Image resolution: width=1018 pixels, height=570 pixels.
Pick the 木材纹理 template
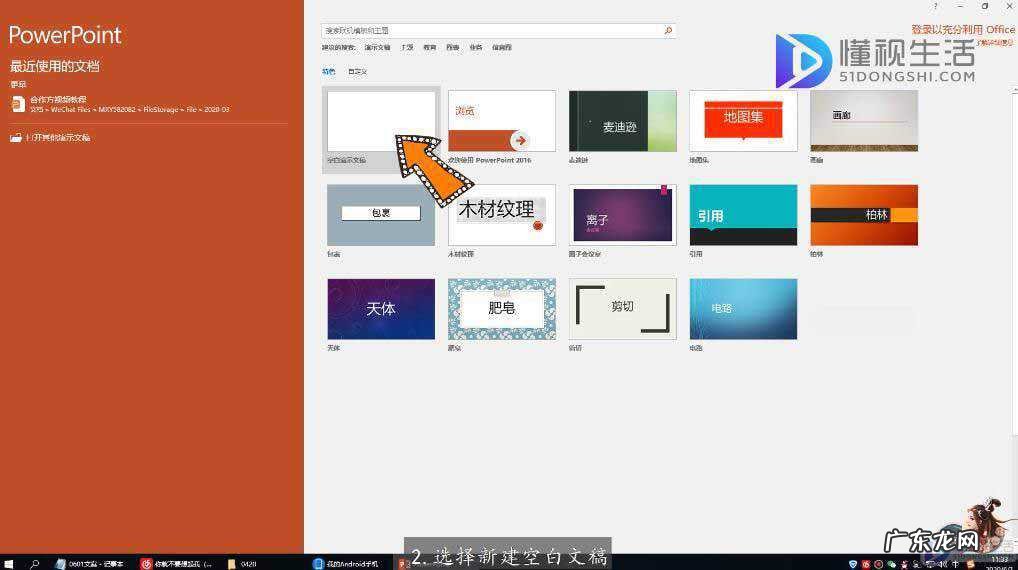click(501, 214)
